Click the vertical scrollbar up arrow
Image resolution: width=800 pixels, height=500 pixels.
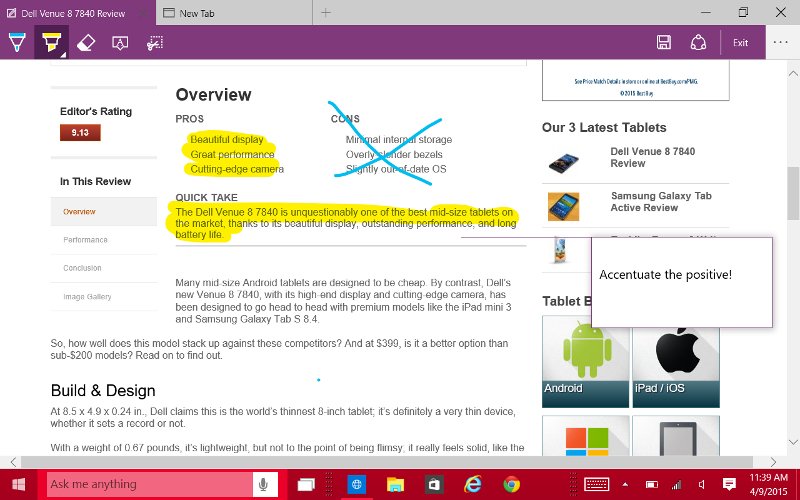pyautogui.click(x=793, y=73)
